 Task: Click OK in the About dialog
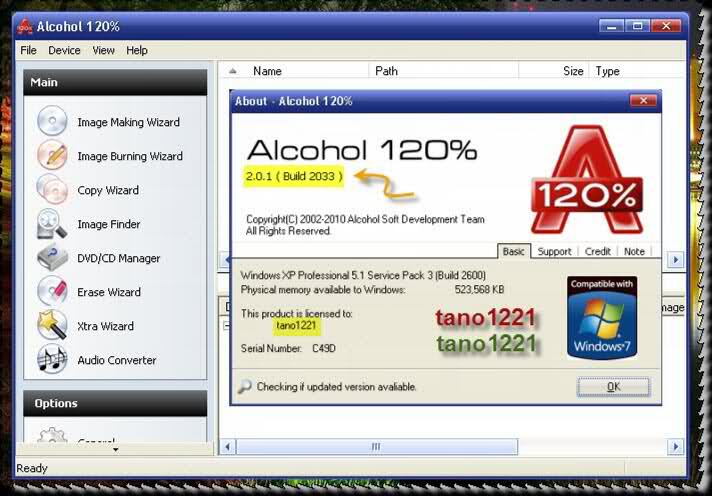(x=613, y=387)
